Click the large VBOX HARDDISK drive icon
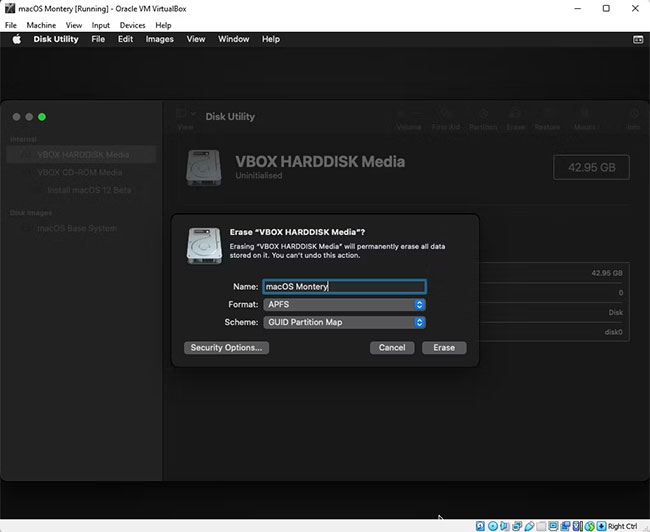The height and width of the screenshot is (532, 650). pos(204,168)
